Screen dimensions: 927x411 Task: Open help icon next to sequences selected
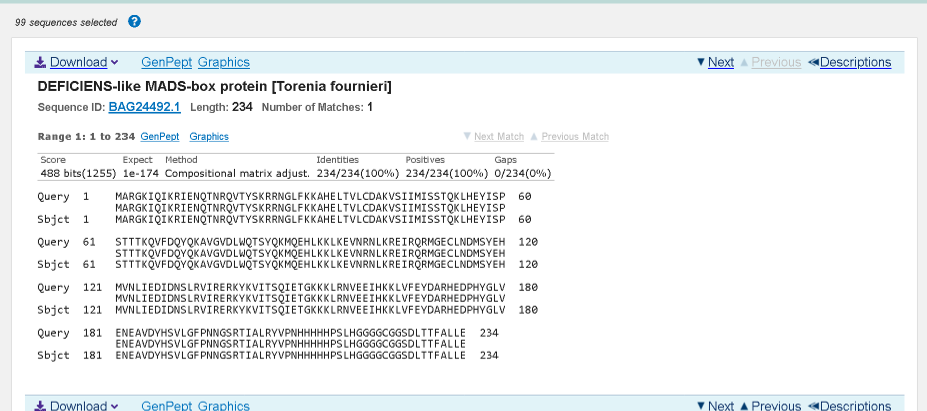pyautogui.click(x=134, y=22)
